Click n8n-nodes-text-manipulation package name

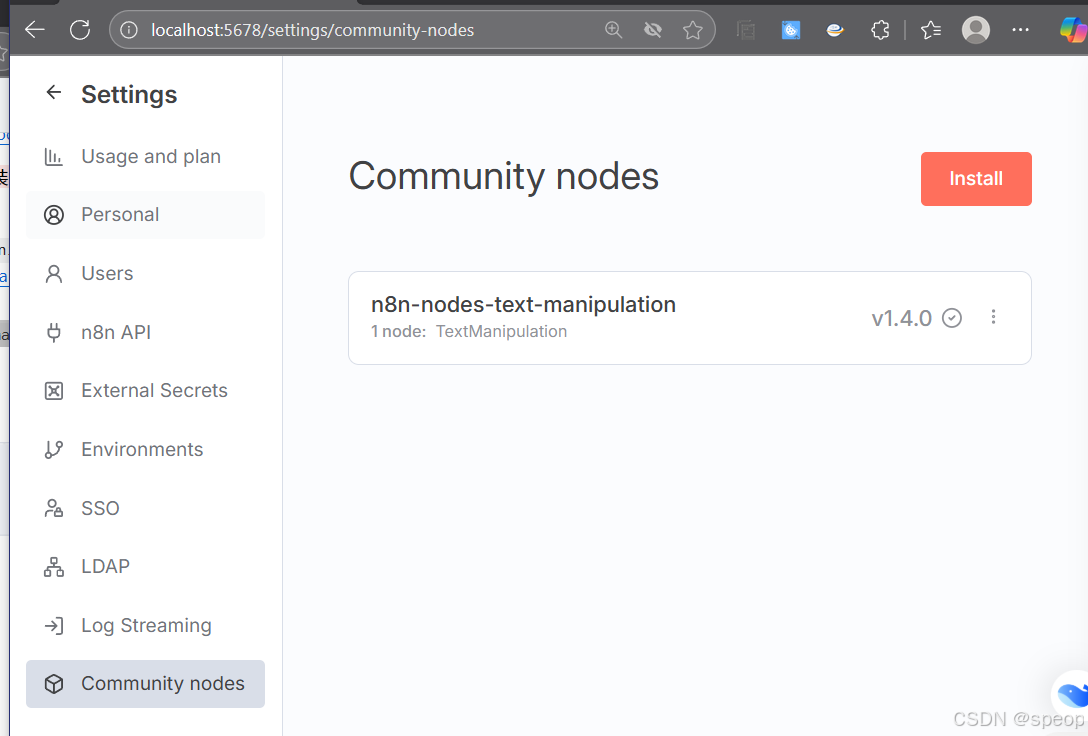[x=523, y=305]
